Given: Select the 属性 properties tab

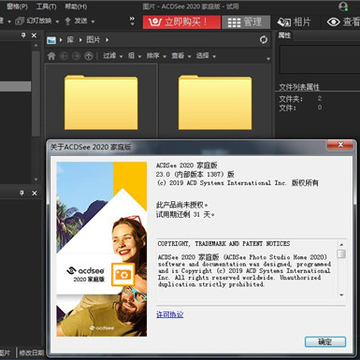Looking at the screenshot, I should pyautogui.click(x=284, y=36).
